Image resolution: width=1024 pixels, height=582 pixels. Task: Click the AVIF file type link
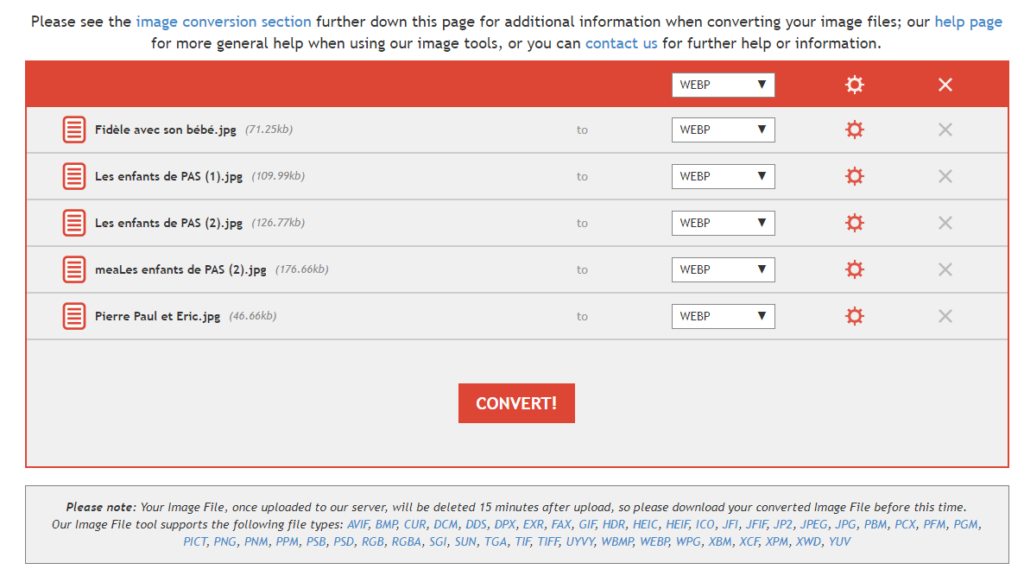point(357,524)
